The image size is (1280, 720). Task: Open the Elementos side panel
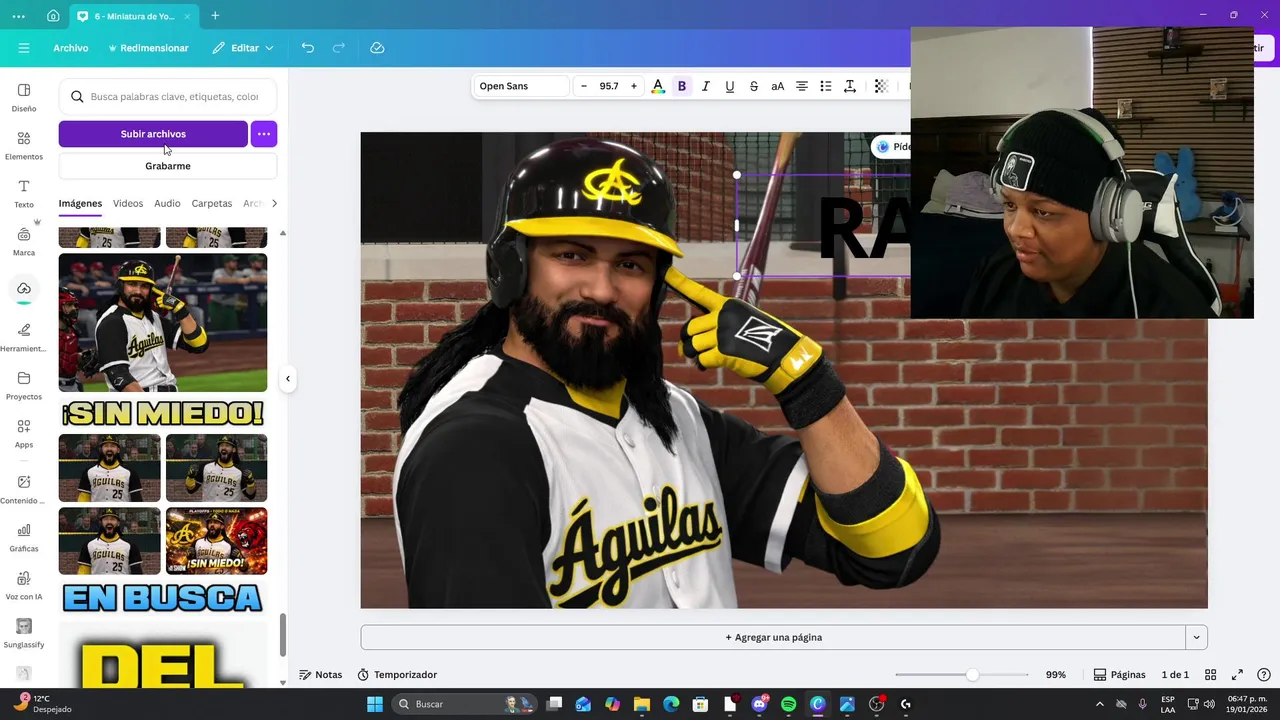24,145
